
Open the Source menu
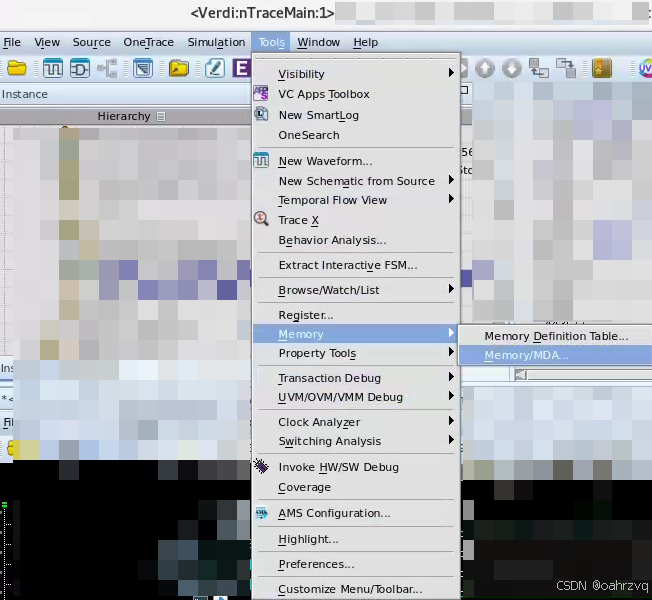click(91, 42)
